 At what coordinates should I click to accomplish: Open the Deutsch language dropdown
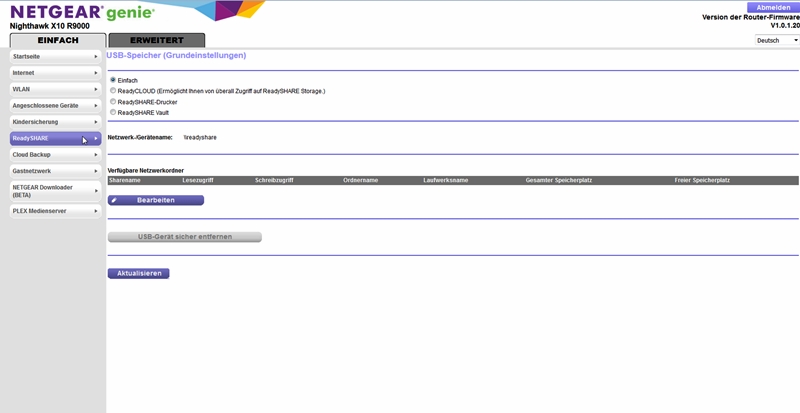pos(777,41)
